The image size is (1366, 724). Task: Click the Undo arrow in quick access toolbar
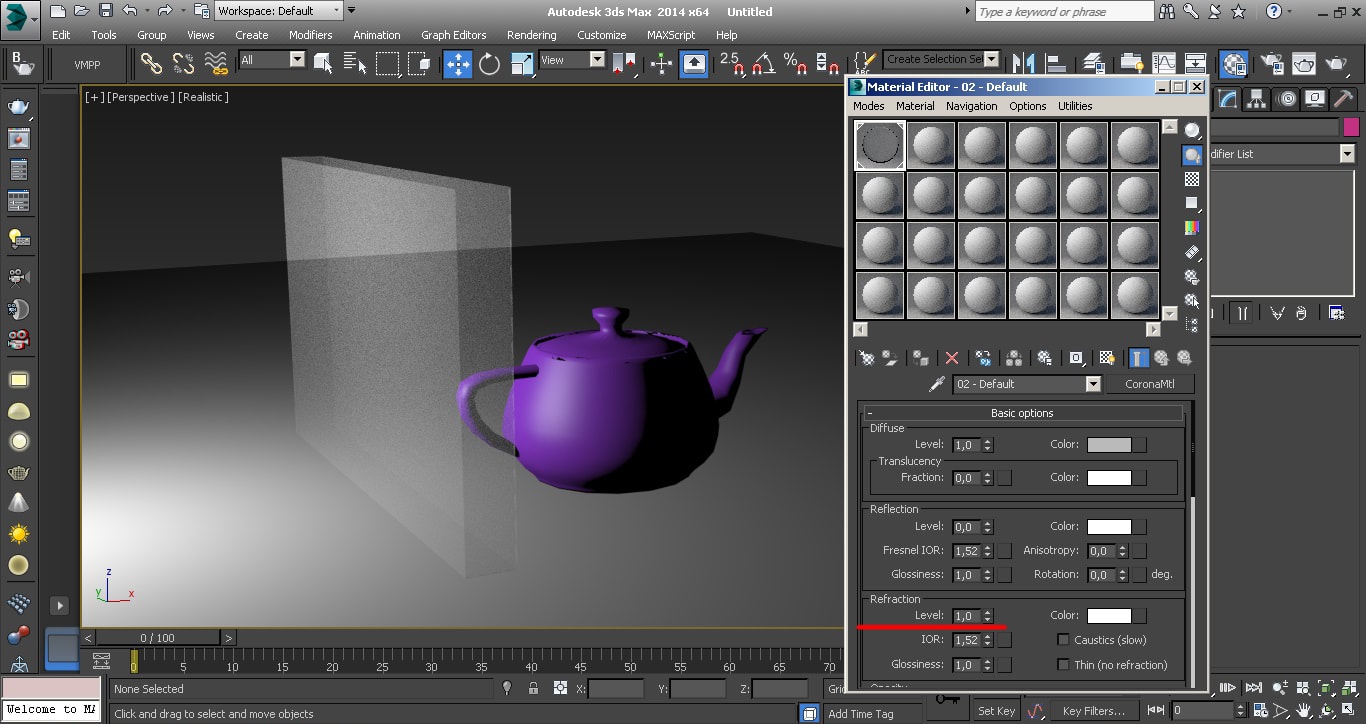pos(130,11)
